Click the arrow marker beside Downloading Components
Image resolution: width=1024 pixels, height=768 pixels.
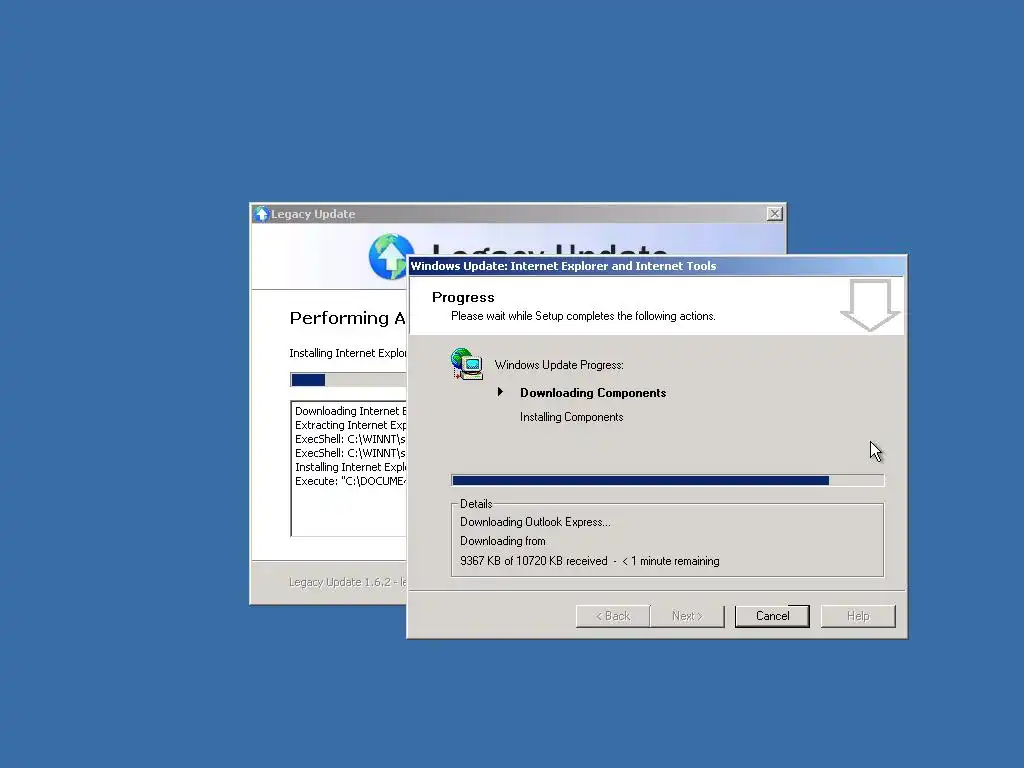(500, 392)
